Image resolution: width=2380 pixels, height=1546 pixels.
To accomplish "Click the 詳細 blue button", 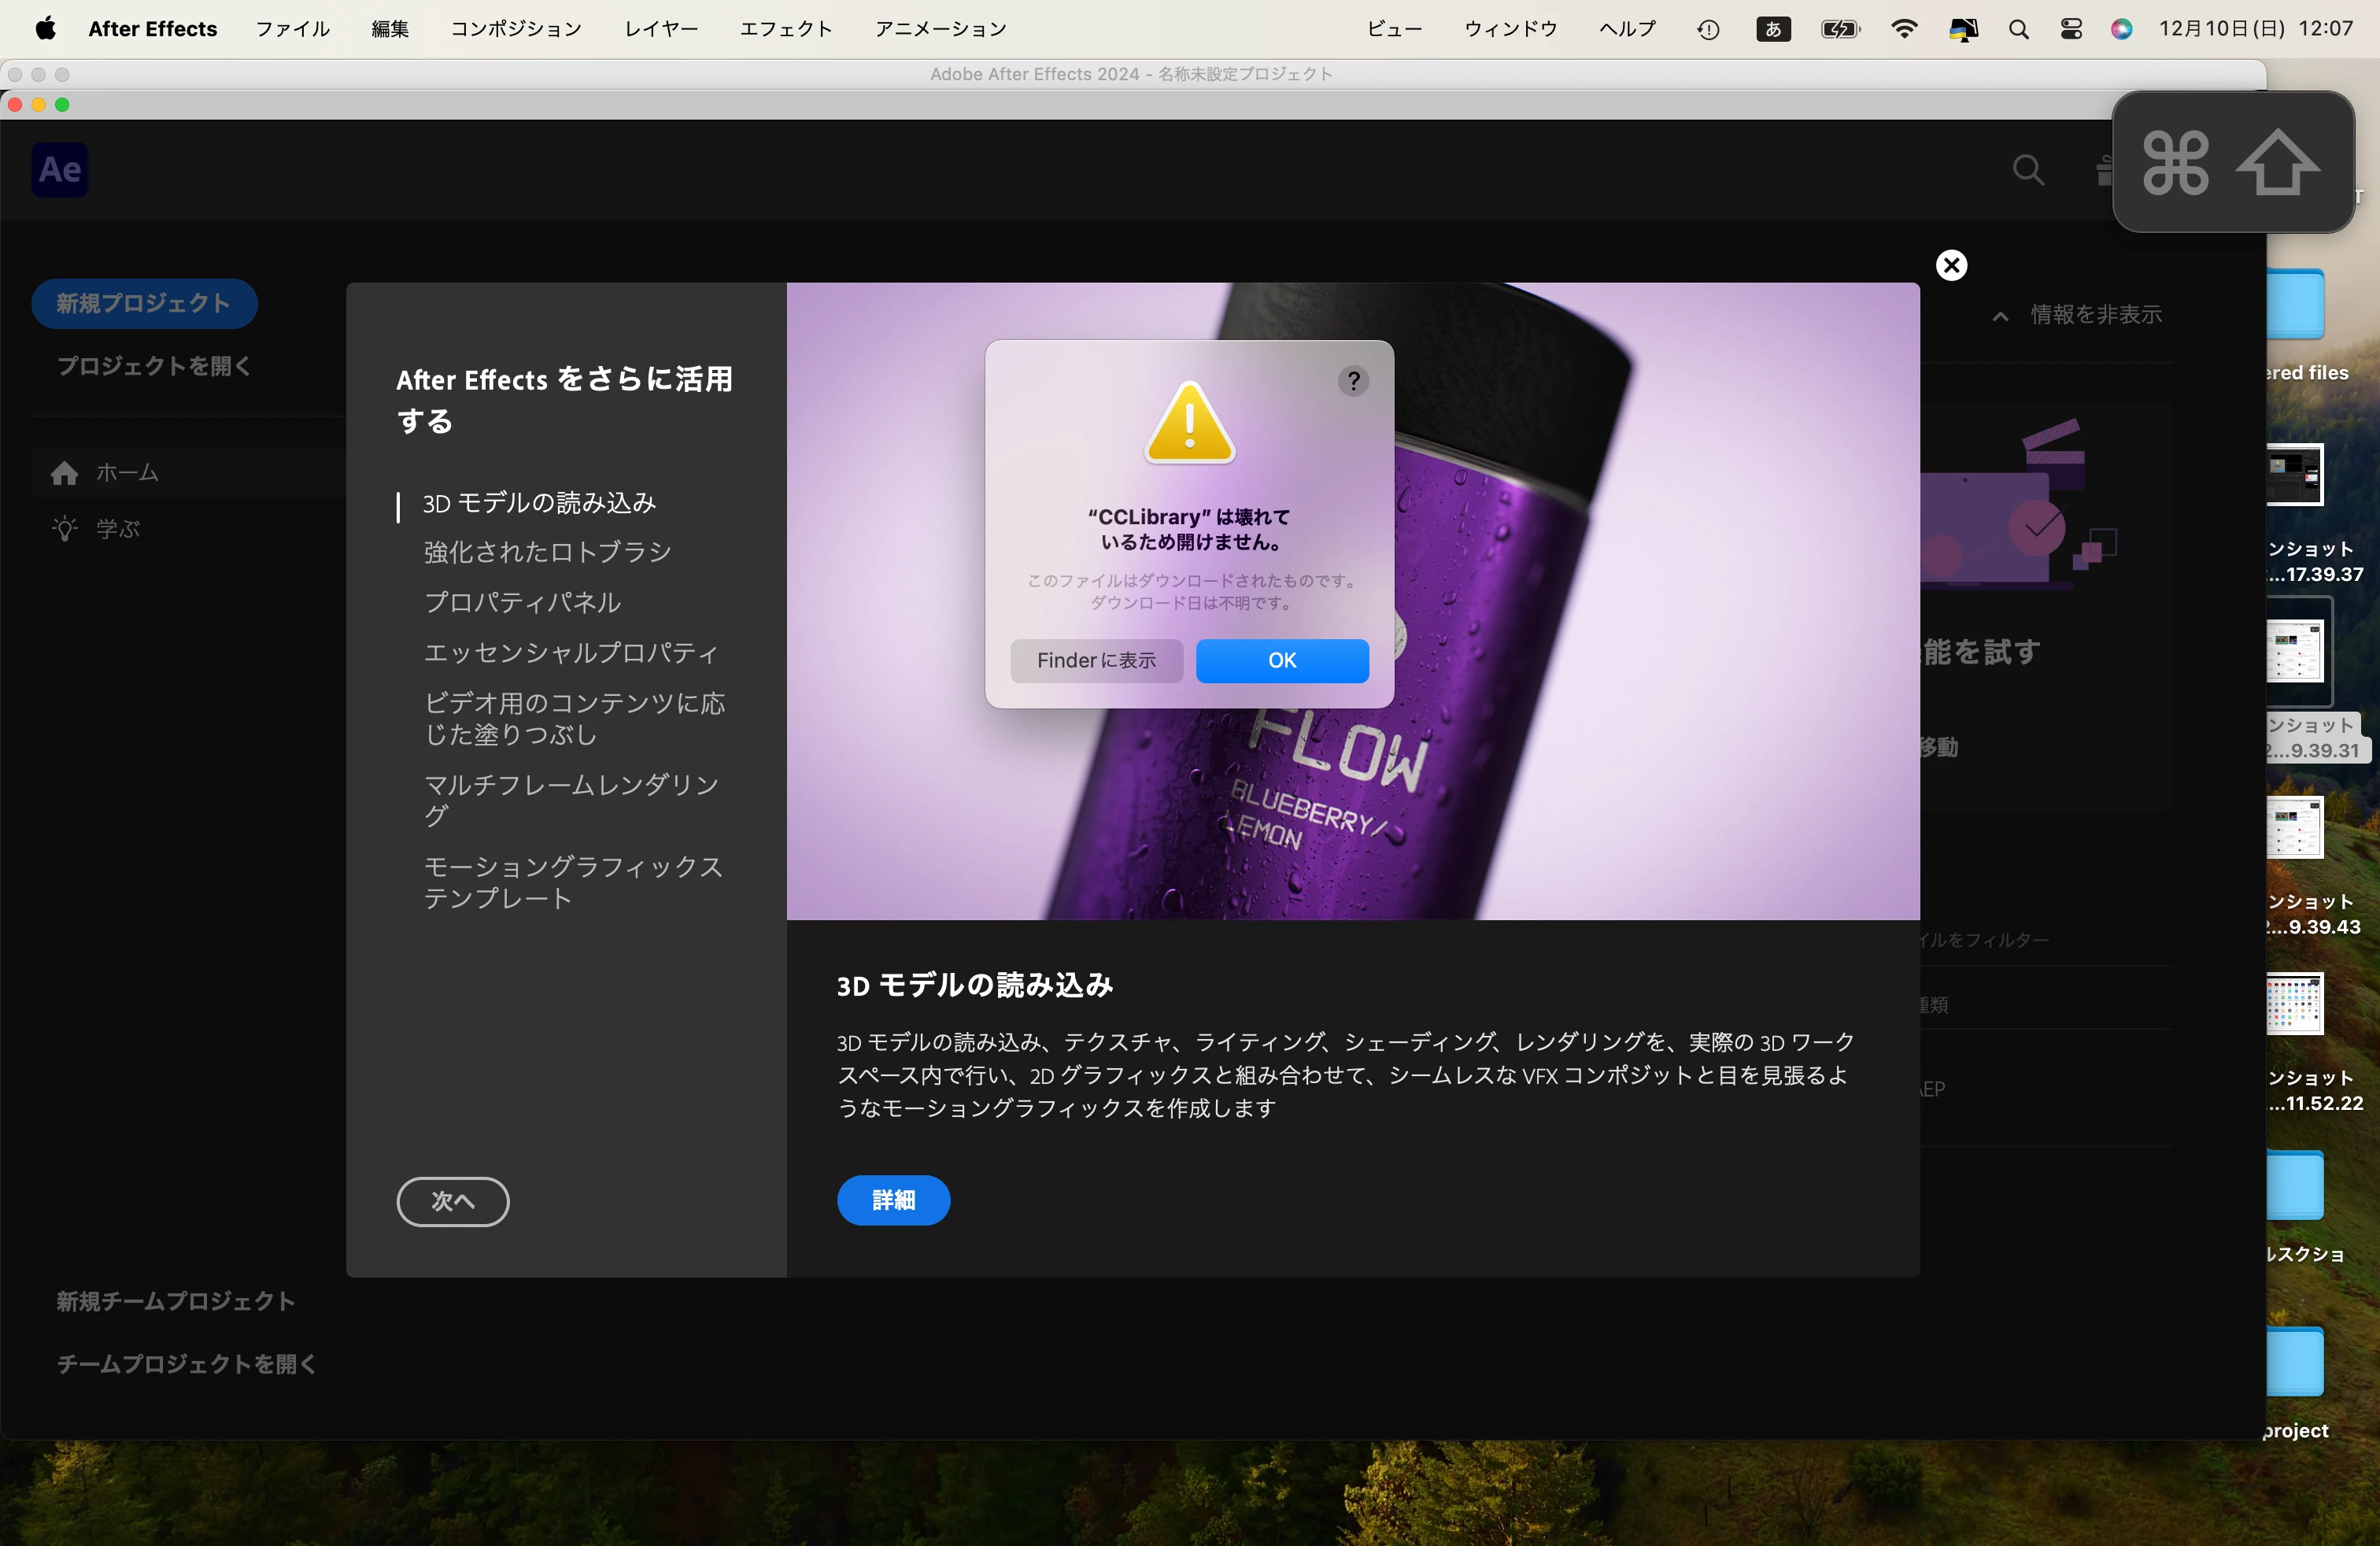I will tap(893, 1200).
